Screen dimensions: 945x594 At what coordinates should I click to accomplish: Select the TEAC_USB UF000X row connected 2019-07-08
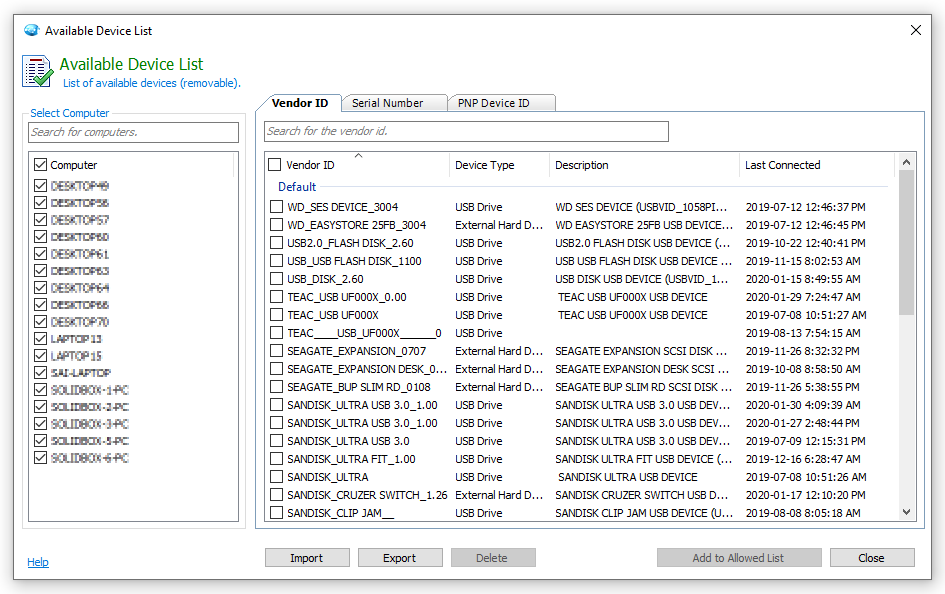point(579,315)
